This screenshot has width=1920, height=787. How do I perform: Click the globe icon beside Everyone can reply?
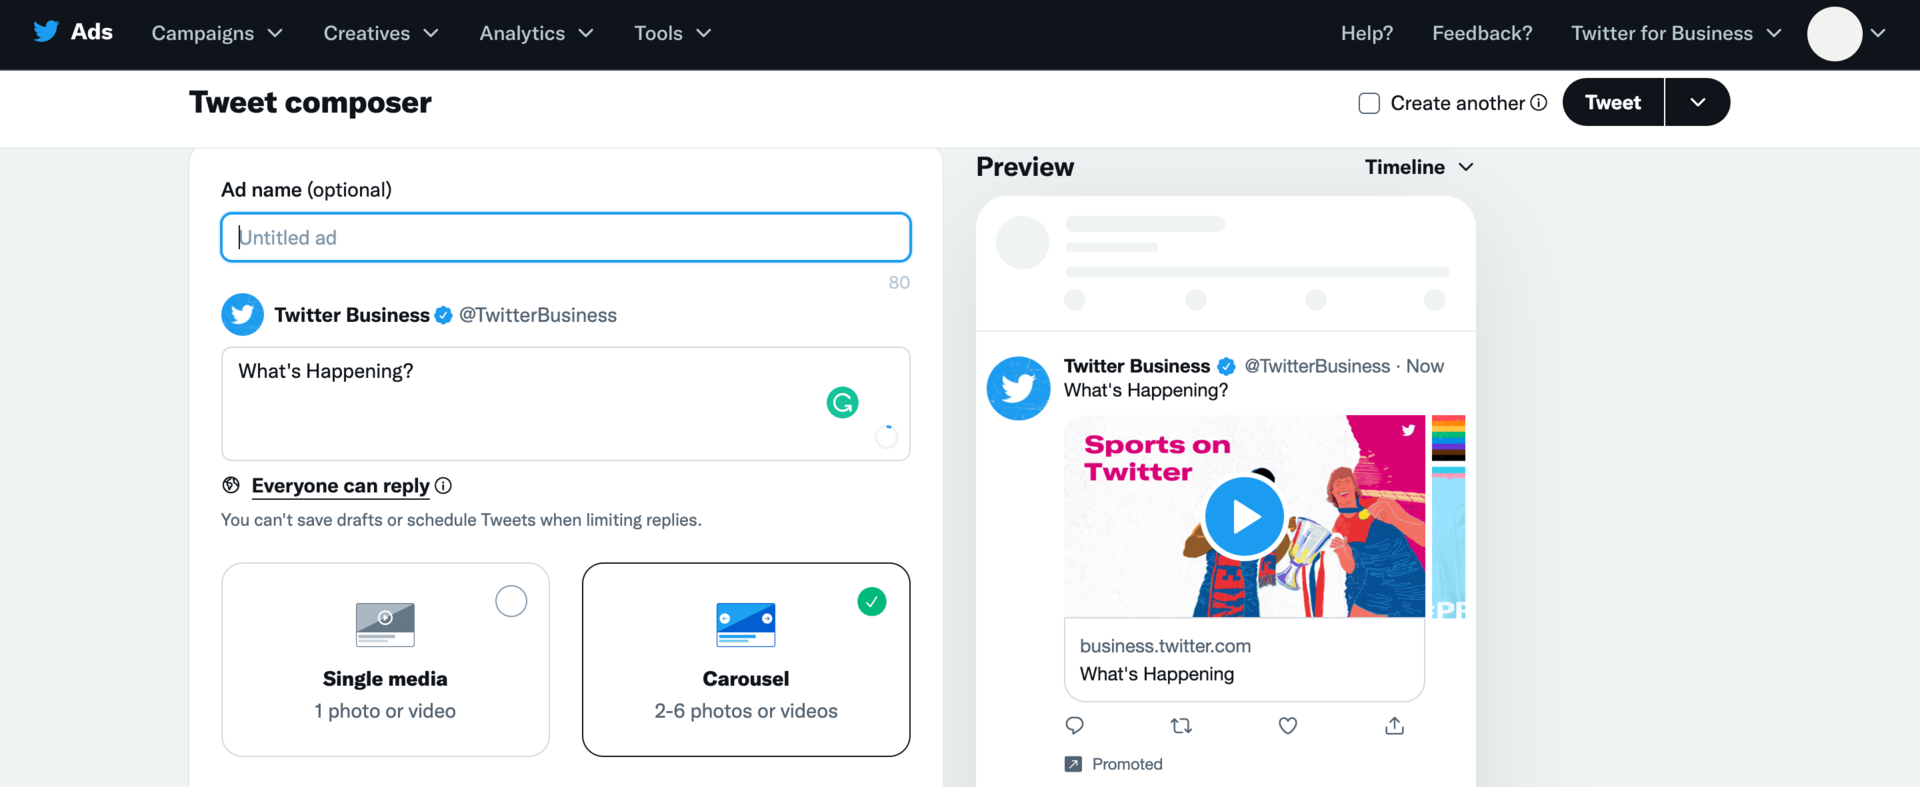(231, 485)
